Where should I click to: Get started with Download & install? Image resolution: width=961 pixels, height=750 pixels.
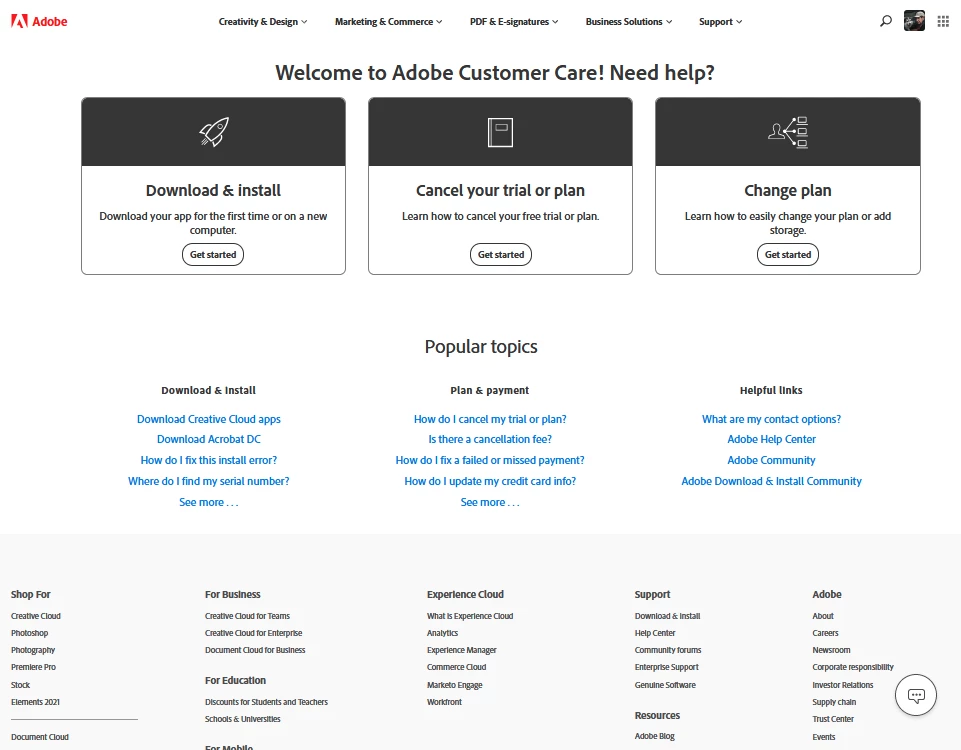pos(213,254)
